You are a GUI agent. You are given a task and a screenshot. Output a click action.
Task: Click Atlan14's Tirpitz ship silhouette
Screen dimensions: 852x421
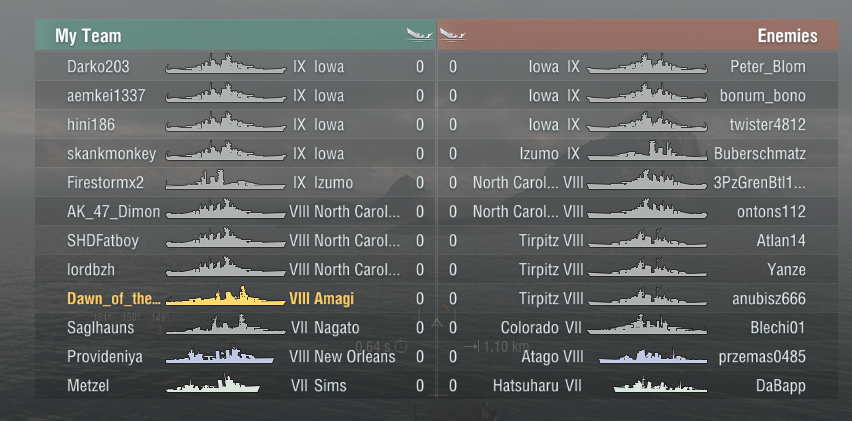(x=647, y=238)
